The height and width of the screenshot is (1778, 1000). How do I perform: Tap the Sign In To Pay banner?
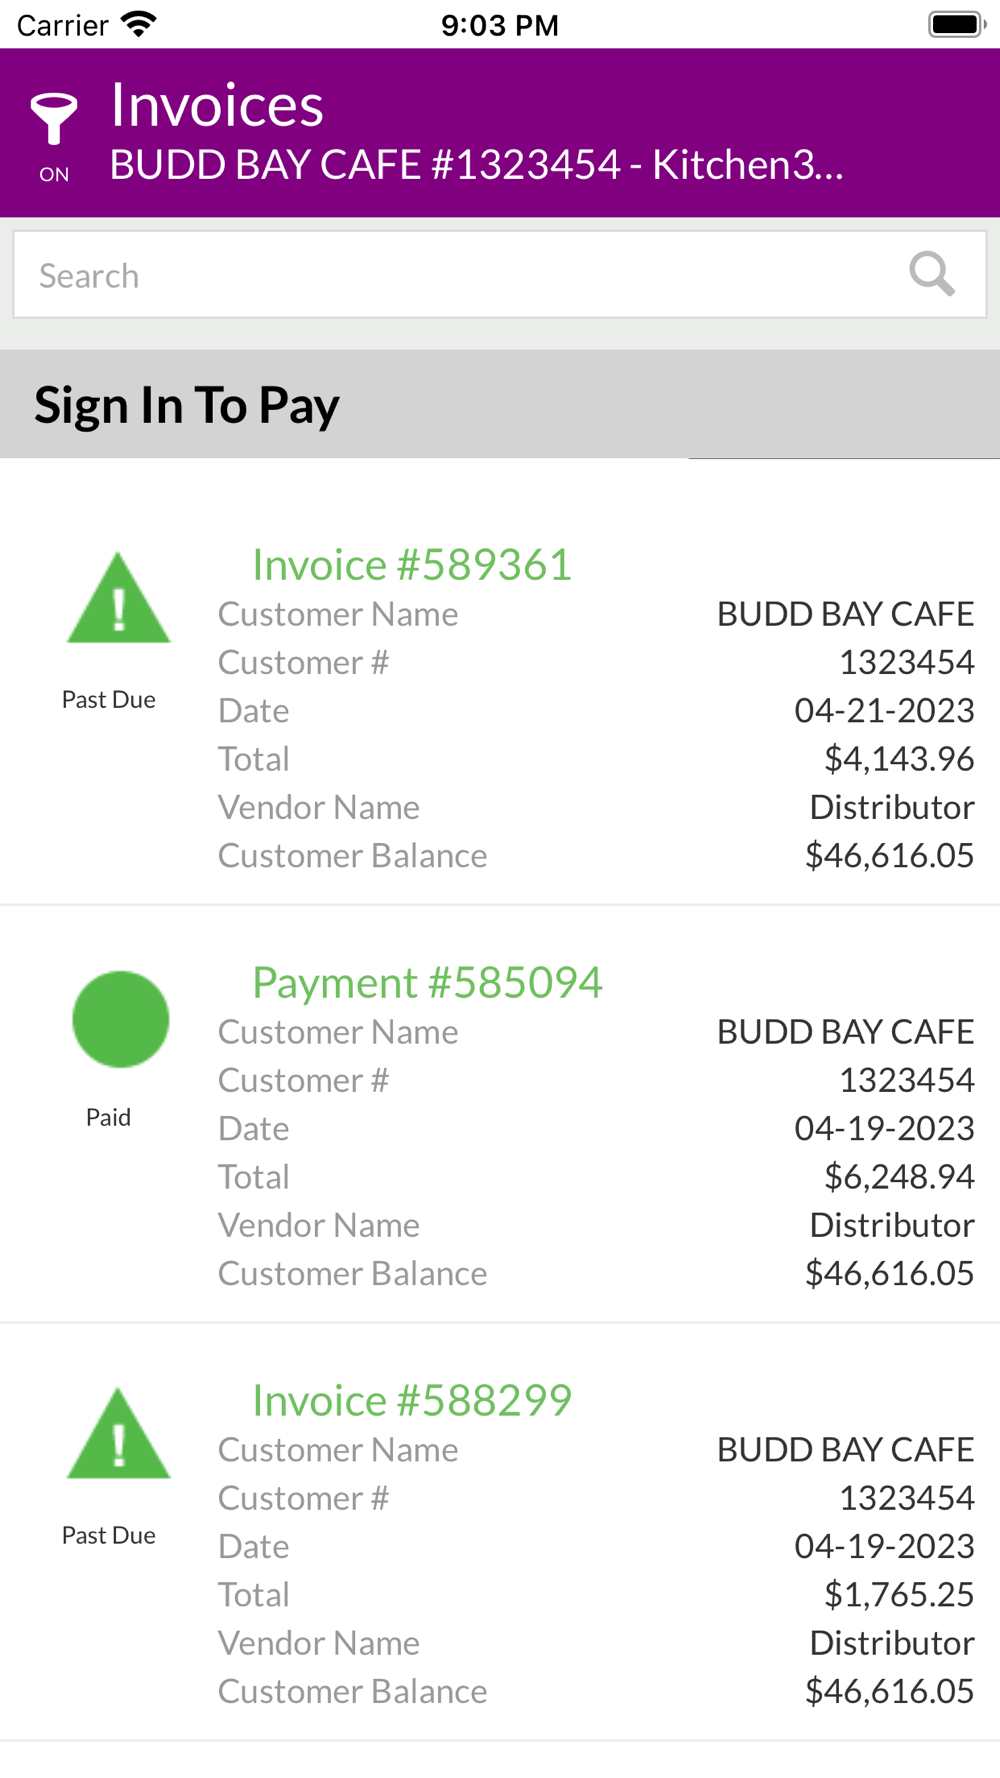(x=500, y=404)
